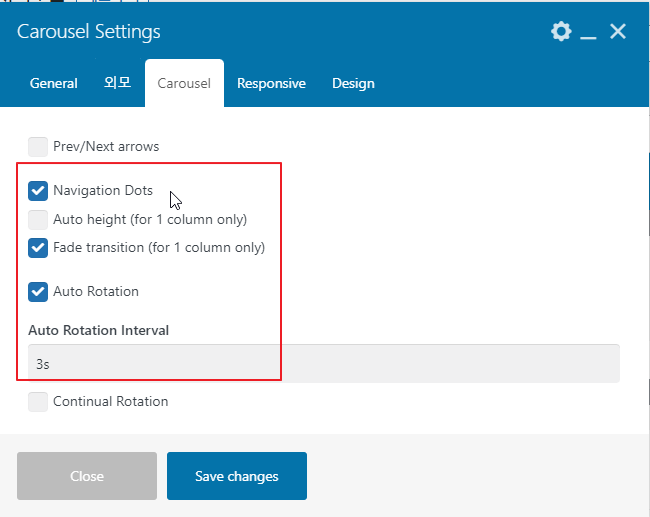Click the Save changes button

click(237, 476)
